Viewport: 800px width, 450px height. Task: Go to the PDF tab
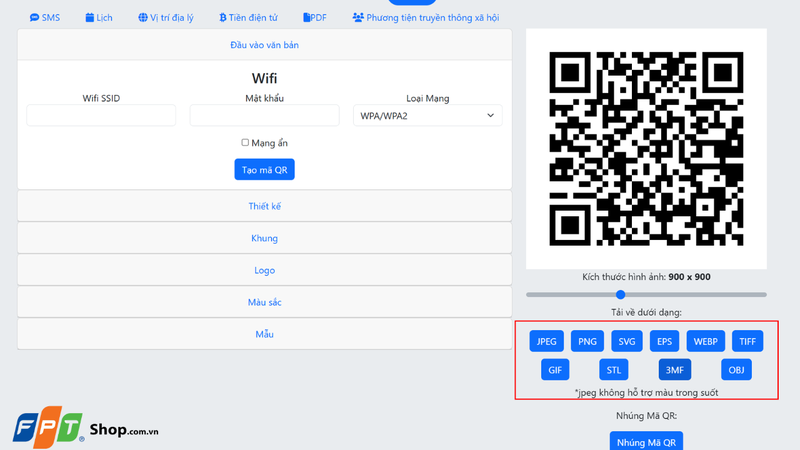tap(315, 17)
